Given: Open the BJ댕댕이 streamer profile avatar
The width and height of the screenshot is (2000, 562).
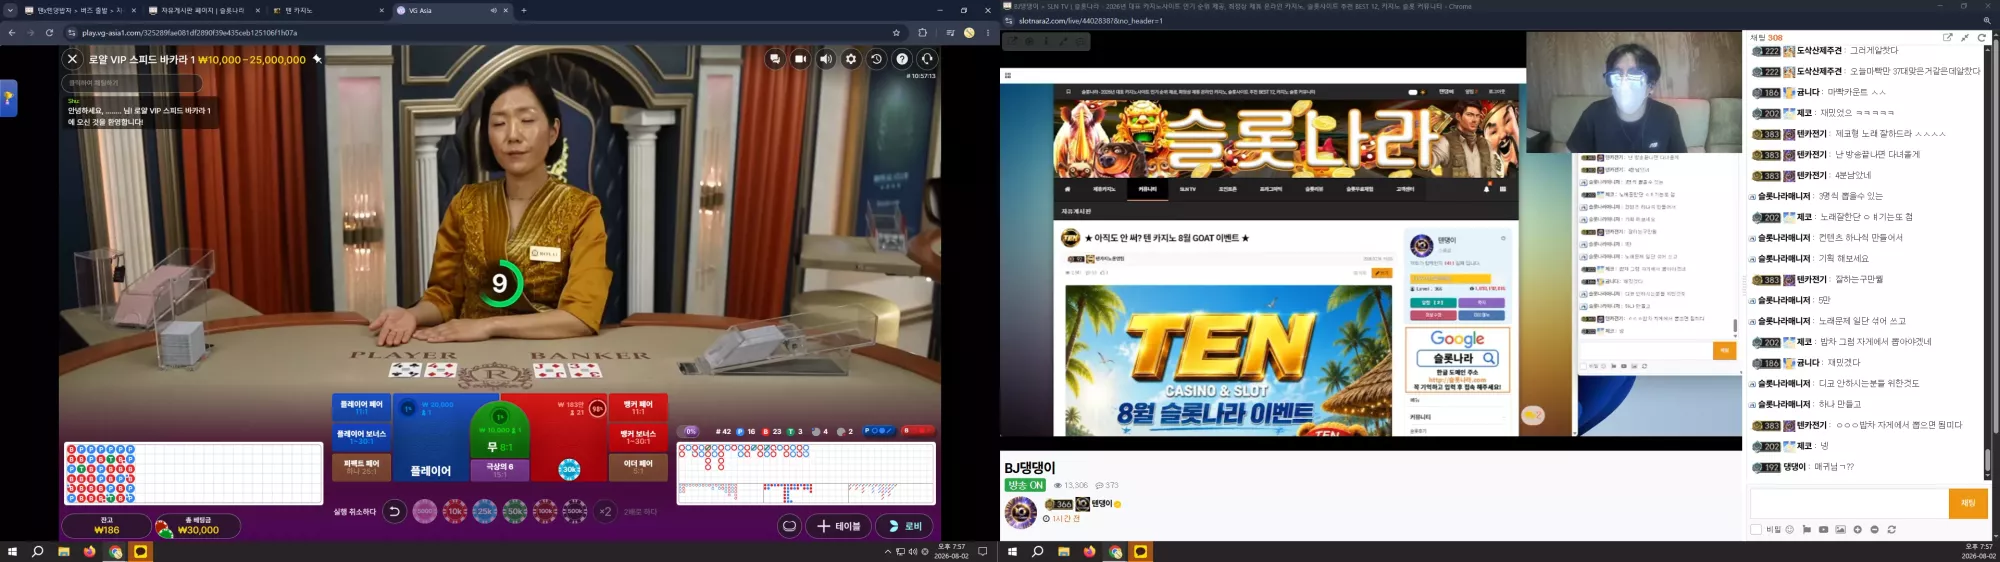Looking at the screenshot, I should pos(1021,512).
